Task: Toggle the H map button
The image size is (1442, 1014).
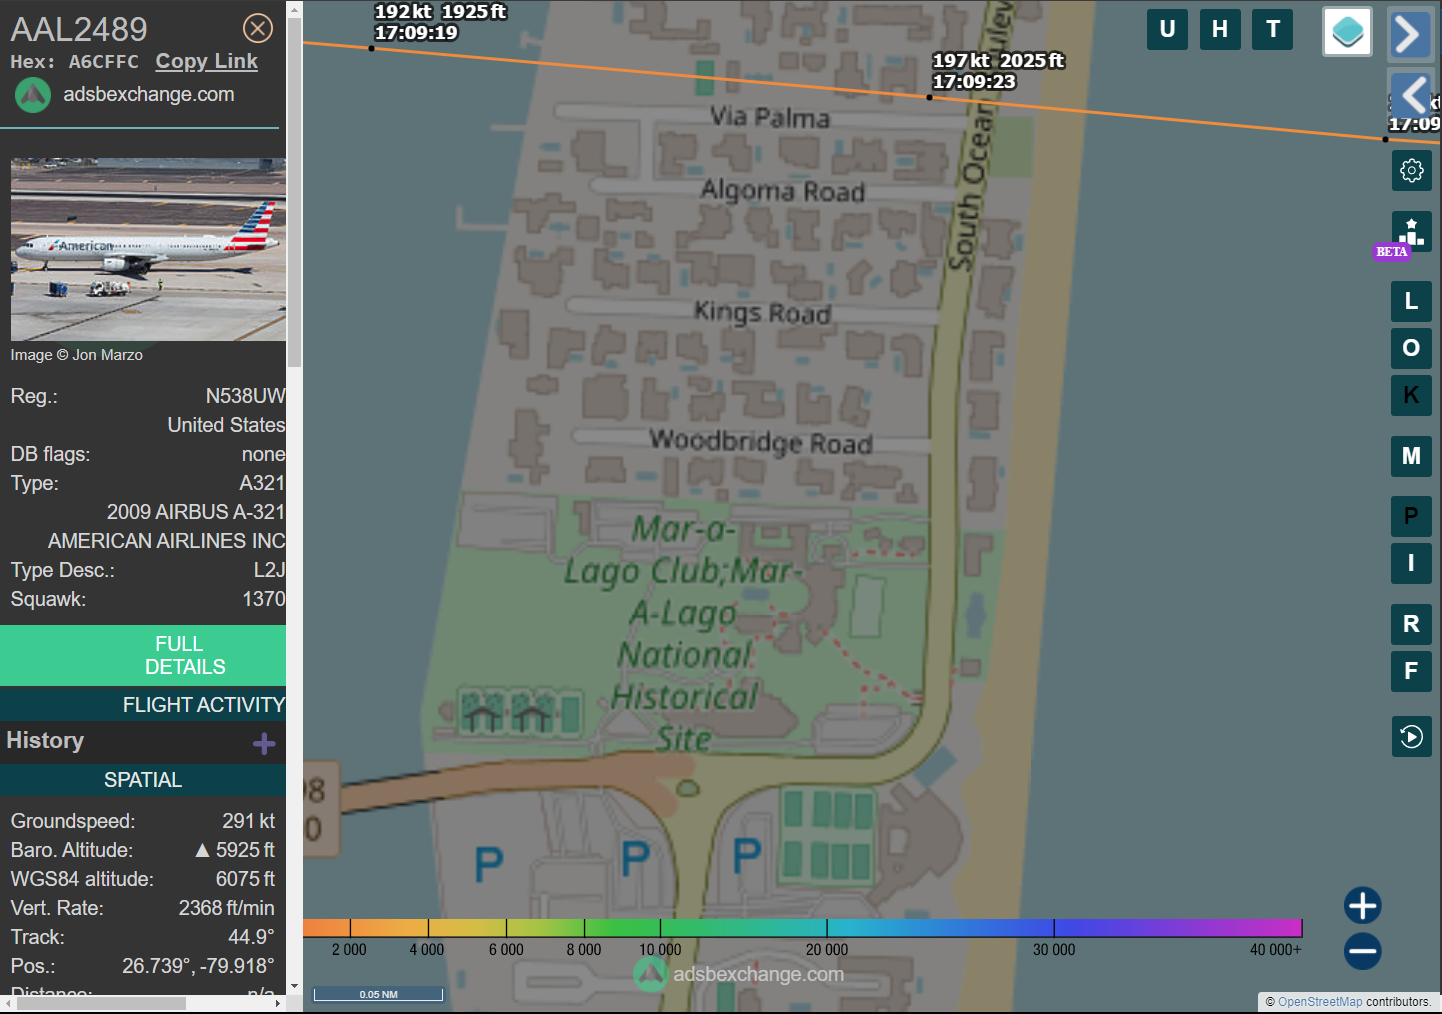Action: pos(1220,29)
